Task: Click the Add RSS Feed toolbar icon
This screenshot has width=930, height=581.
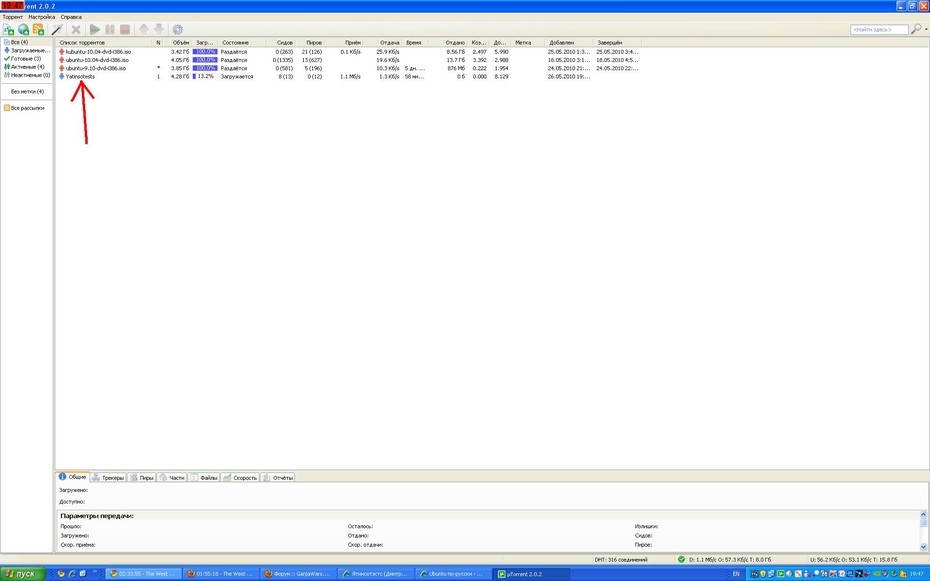Action: click(x=39, y=29)
